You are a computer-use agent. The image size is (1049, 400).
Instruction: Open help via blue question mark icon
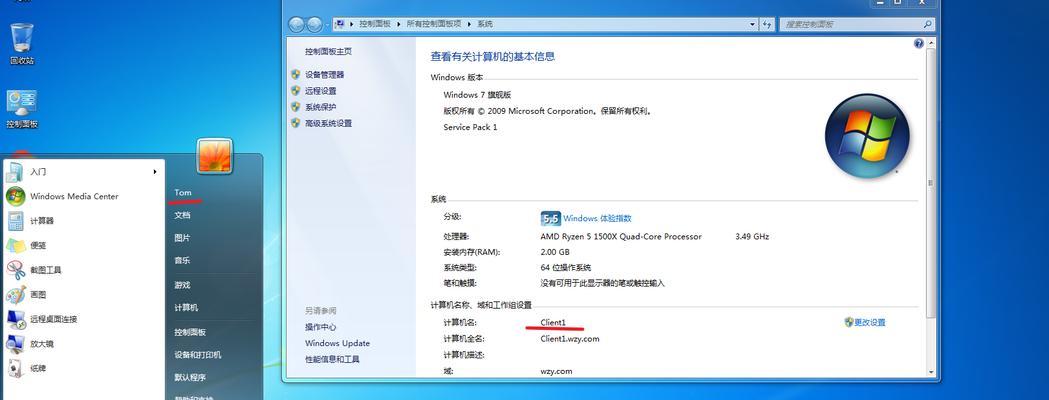click(919, 43)
